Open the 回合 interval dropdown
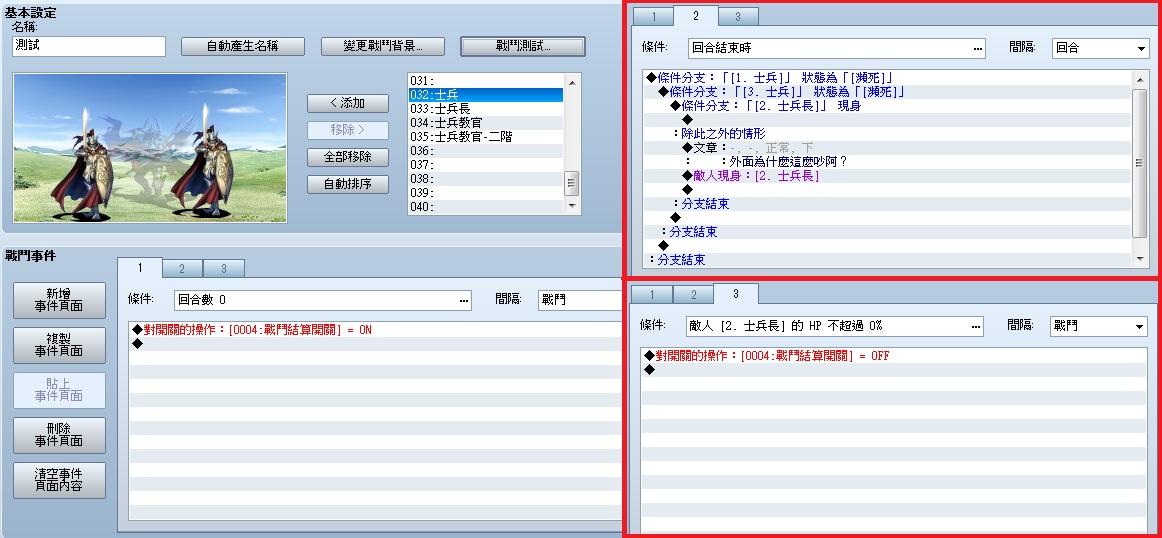 (1100, 48)
